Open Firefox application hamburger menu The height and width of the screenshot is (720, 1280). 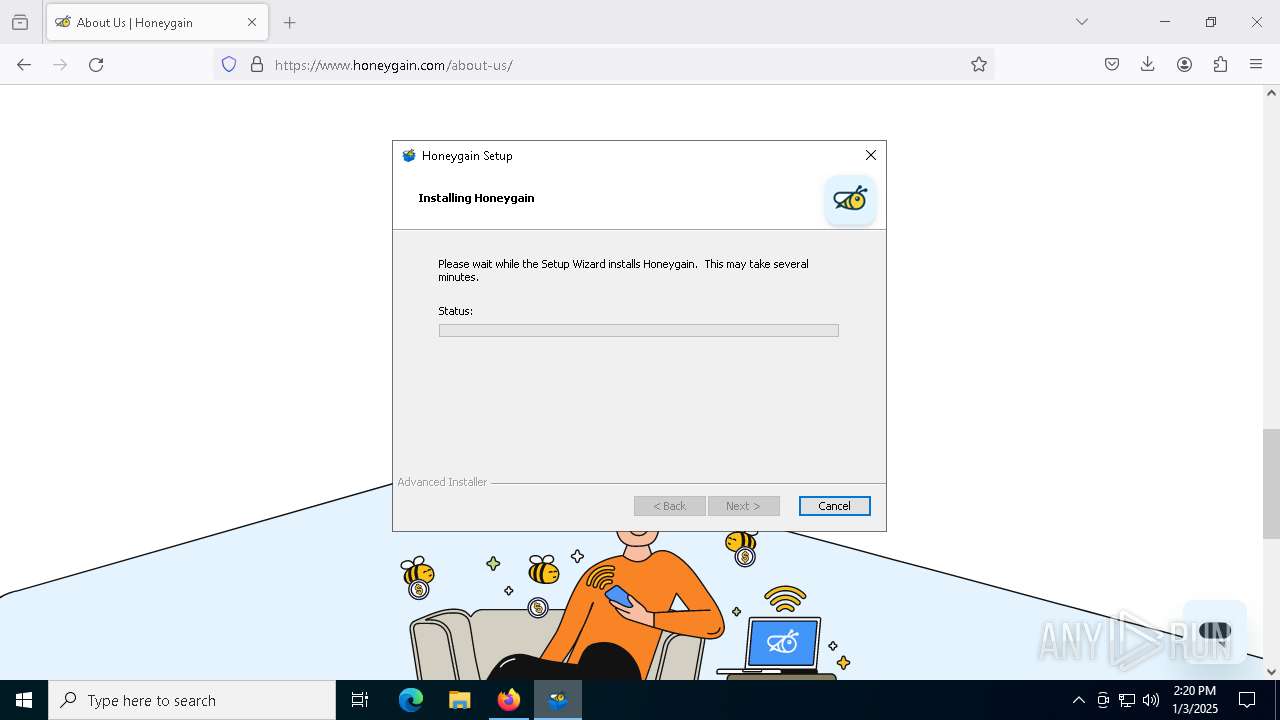[1256, 64]
